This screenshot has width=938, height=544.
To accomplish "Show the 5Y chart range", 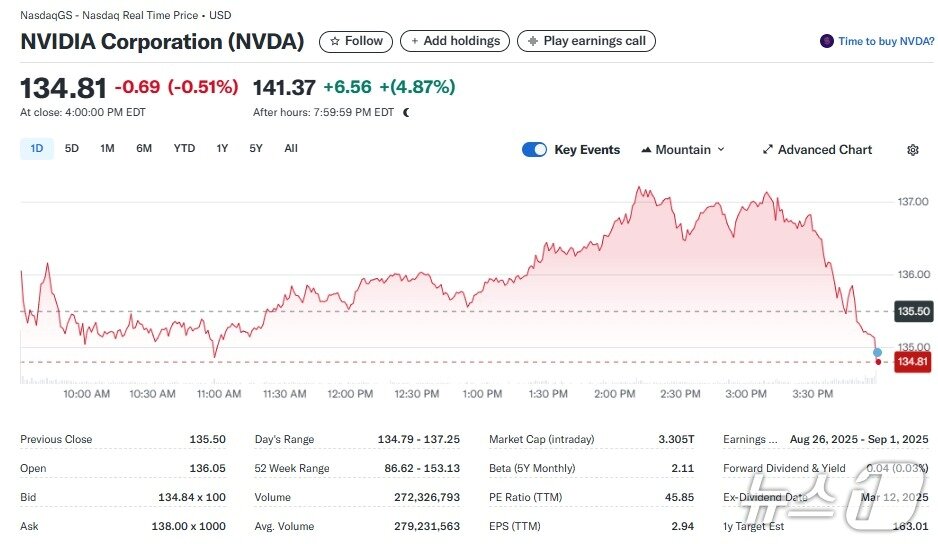I will tap(256, 149).
